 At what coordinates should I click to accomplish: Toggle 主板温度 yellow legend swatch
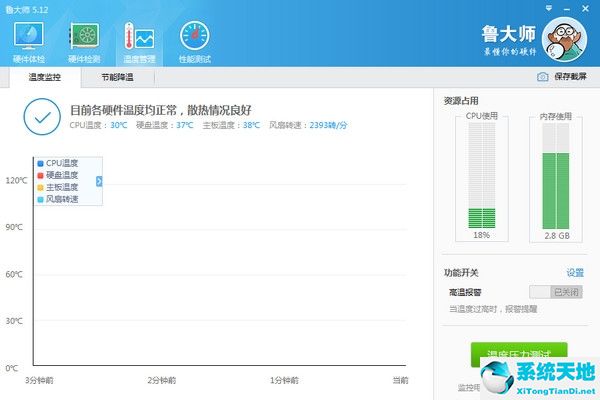tap(40, 188)
